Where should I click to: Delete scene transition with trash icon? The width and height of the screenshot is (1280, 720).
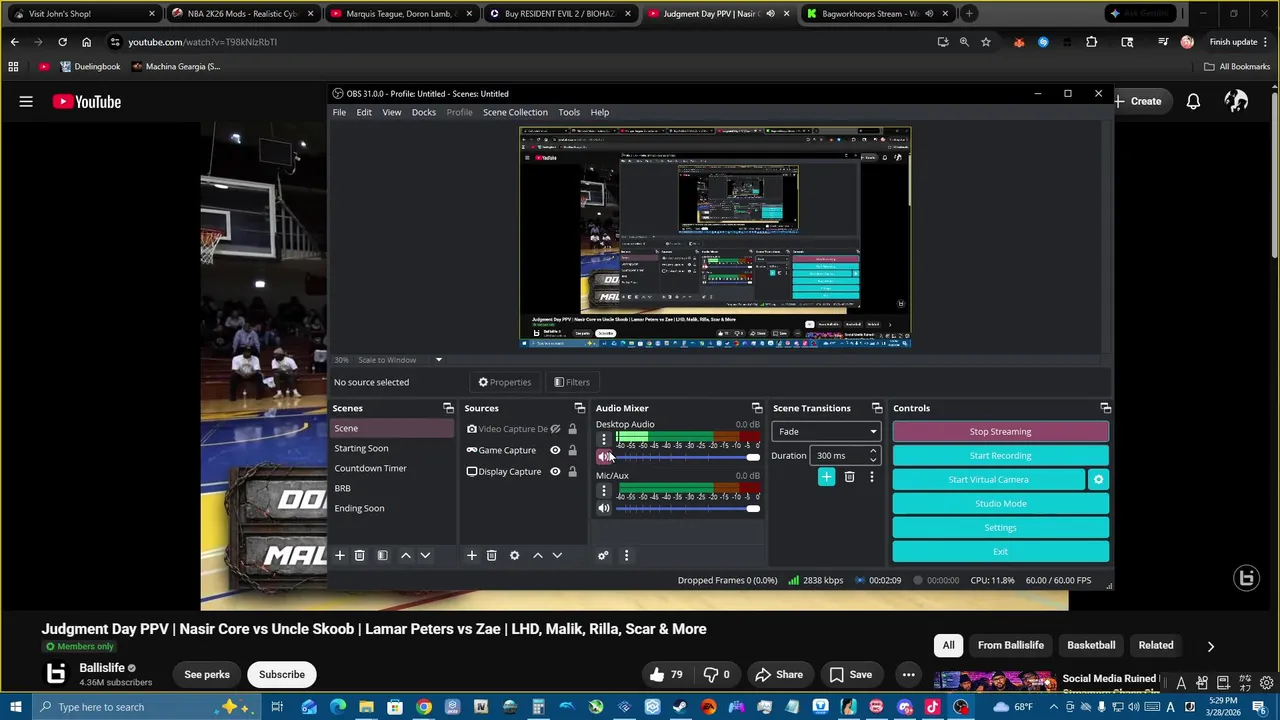tap(849, 477)
